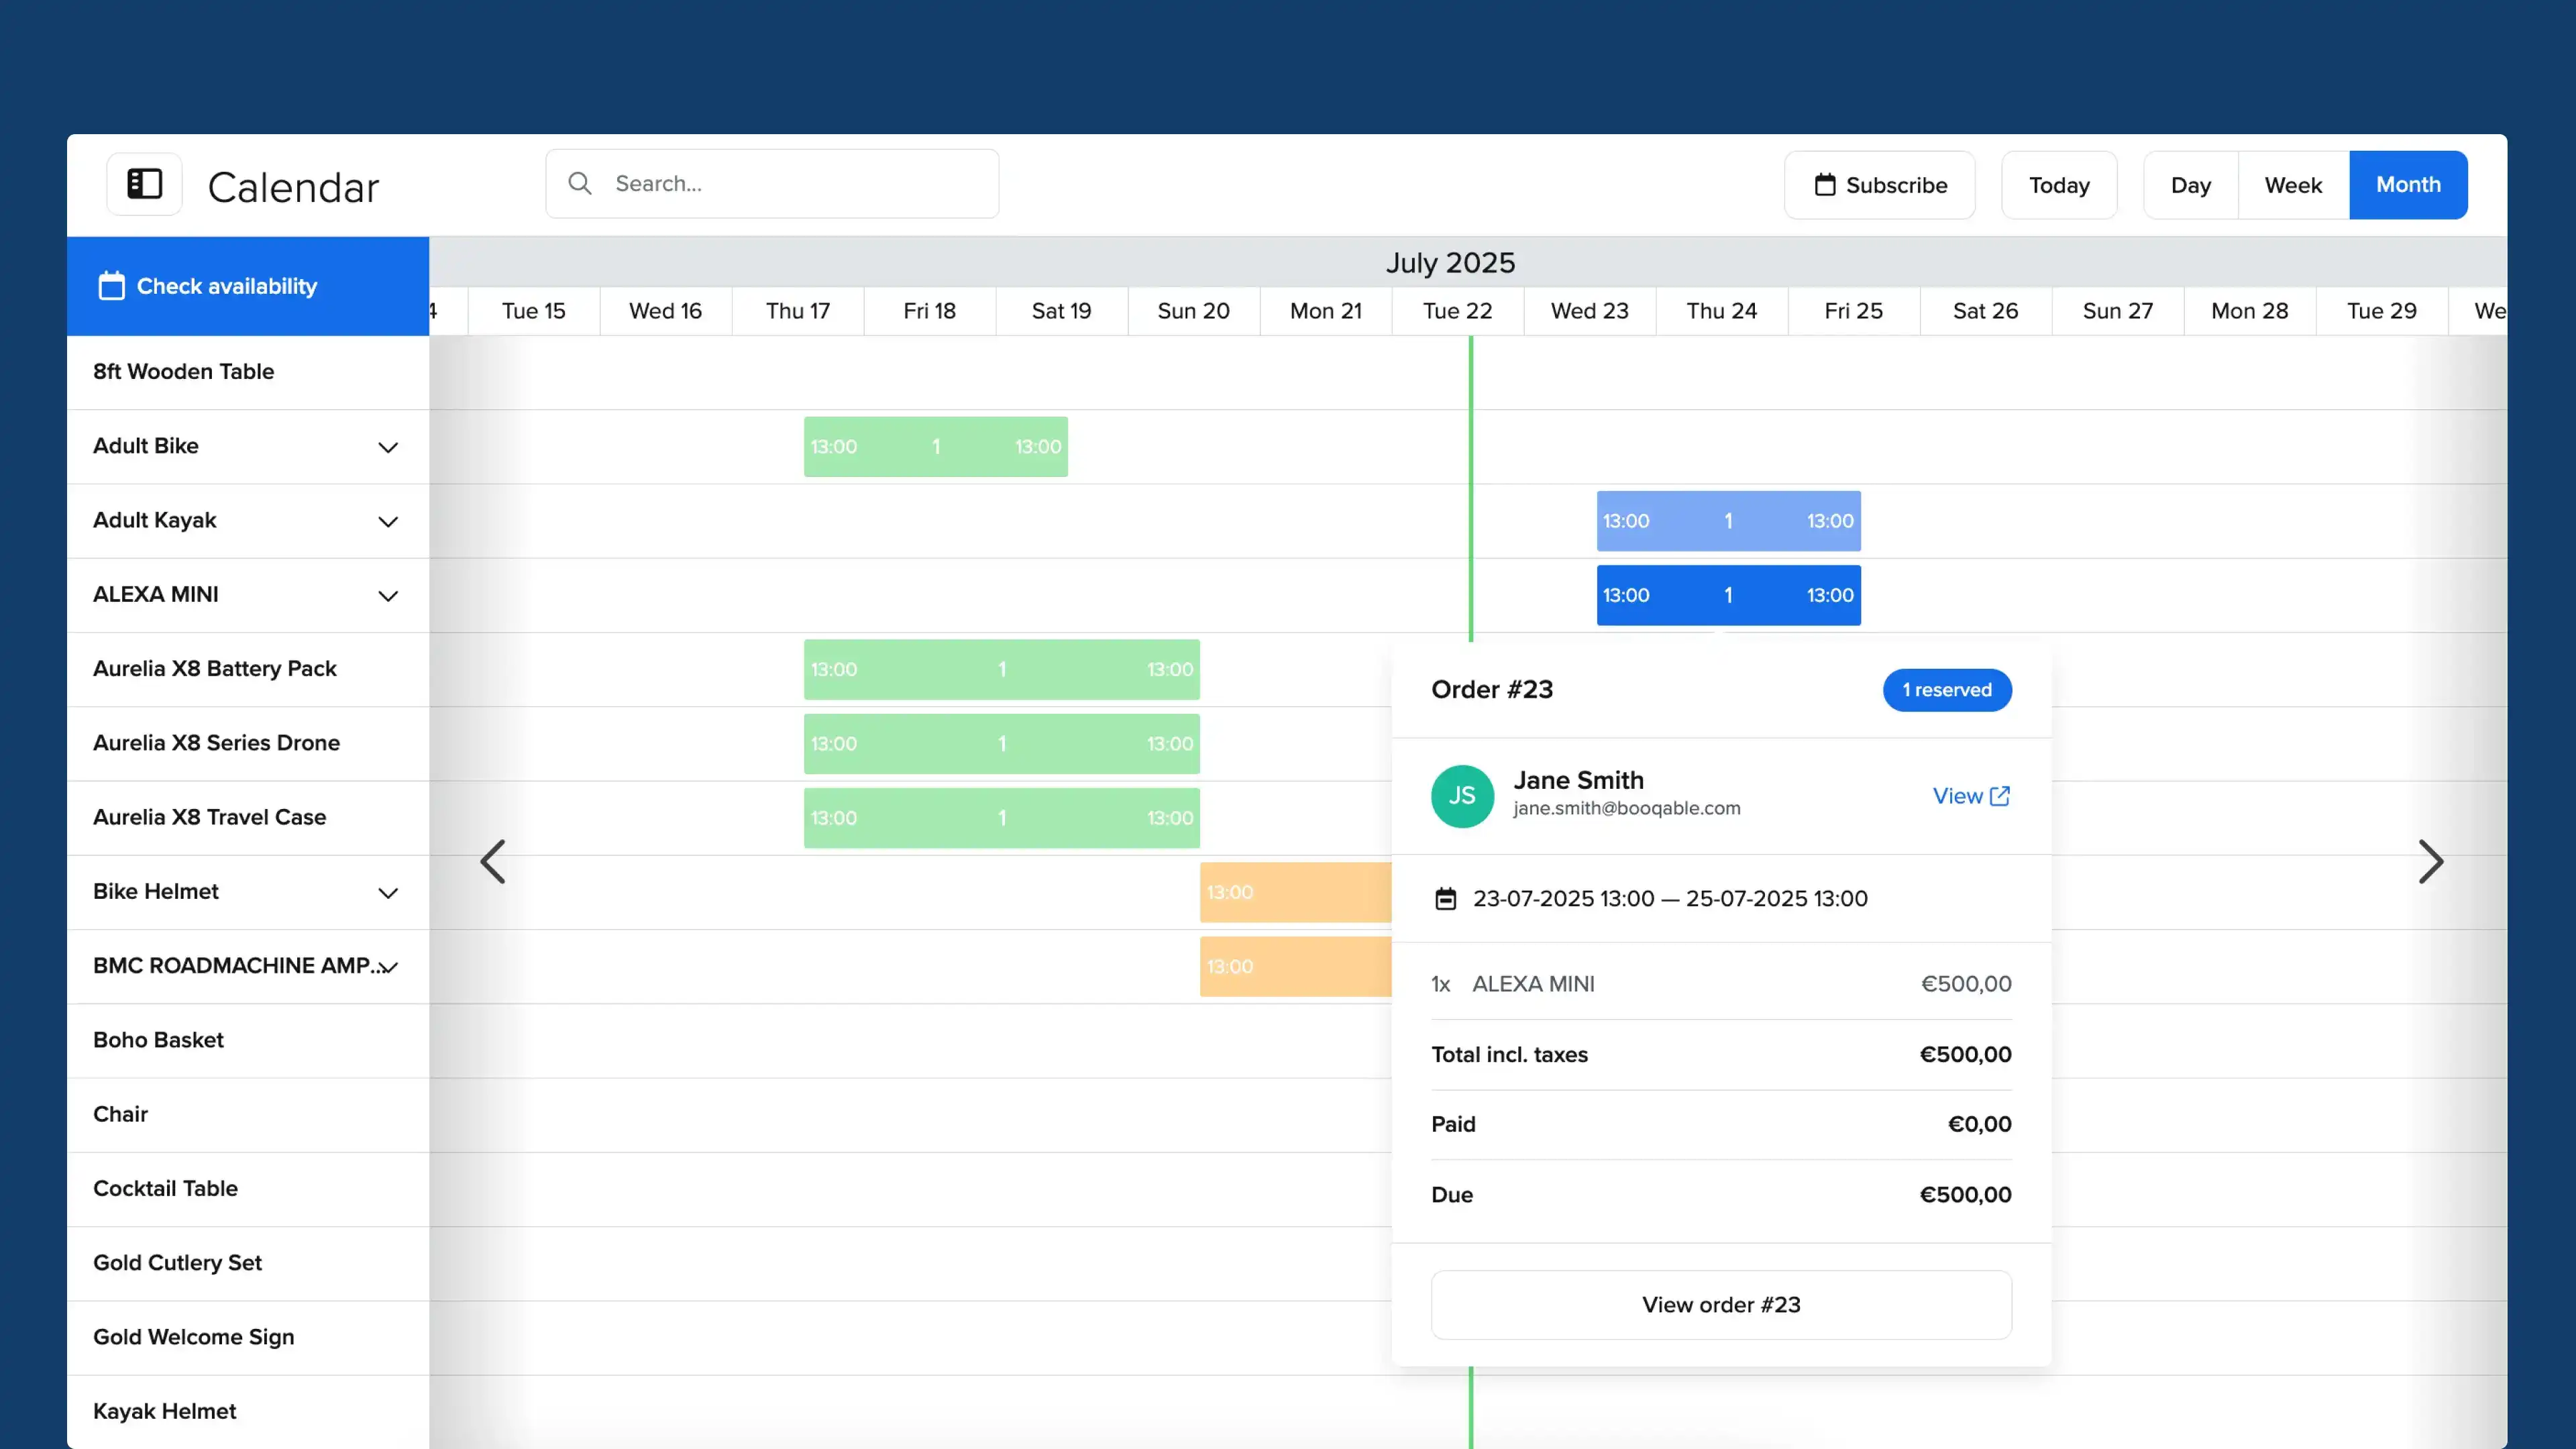
Task: Click the right arrow to advance the calendar
Action: [x=2431, y=861]
